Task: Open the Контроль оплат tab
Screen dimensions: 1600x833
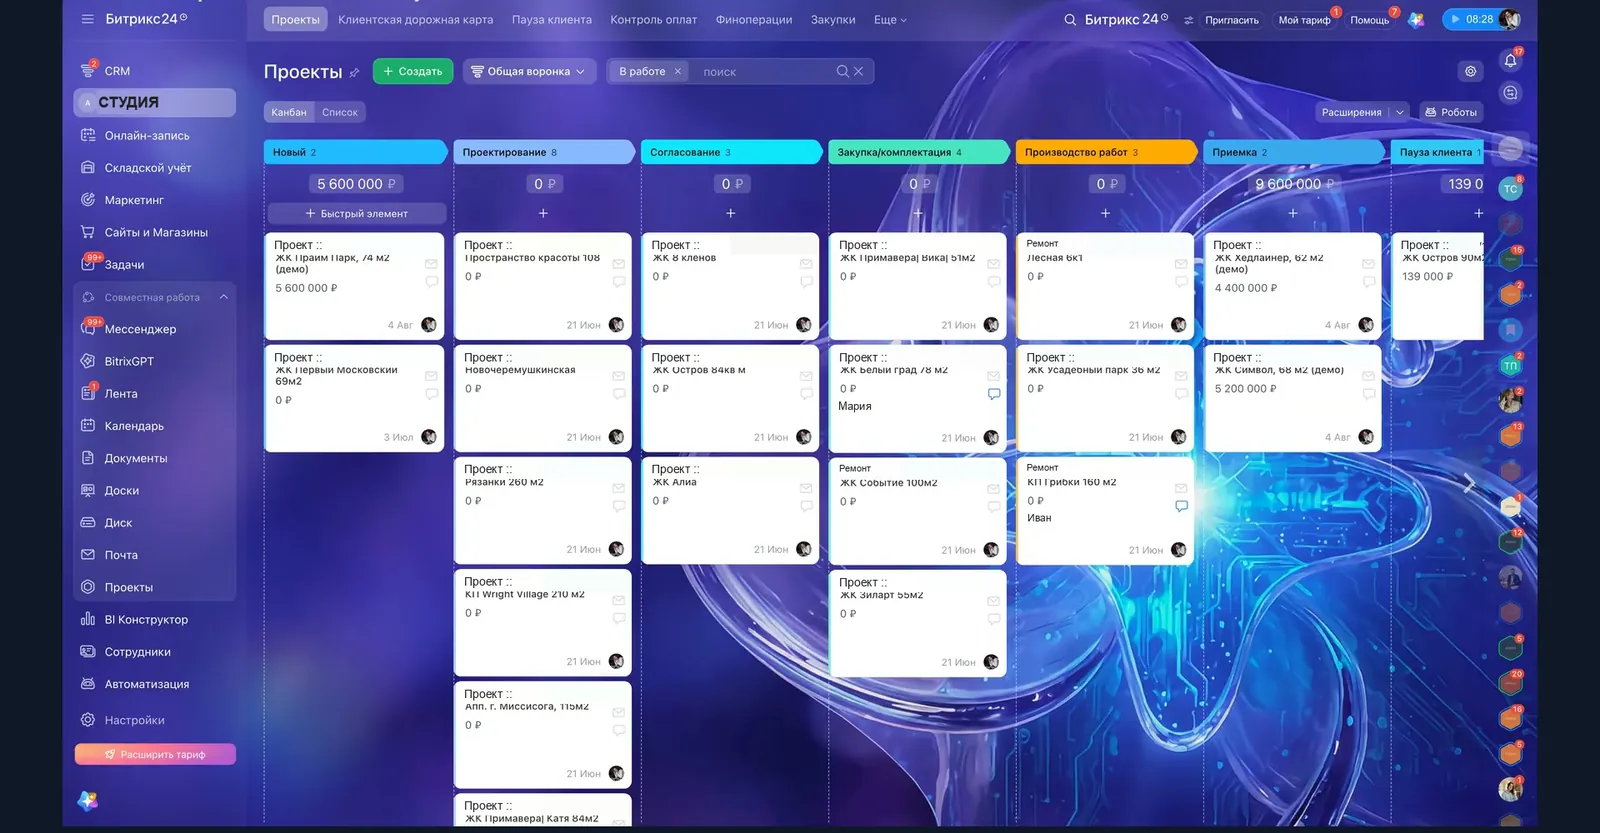Action: click(654, 20)
